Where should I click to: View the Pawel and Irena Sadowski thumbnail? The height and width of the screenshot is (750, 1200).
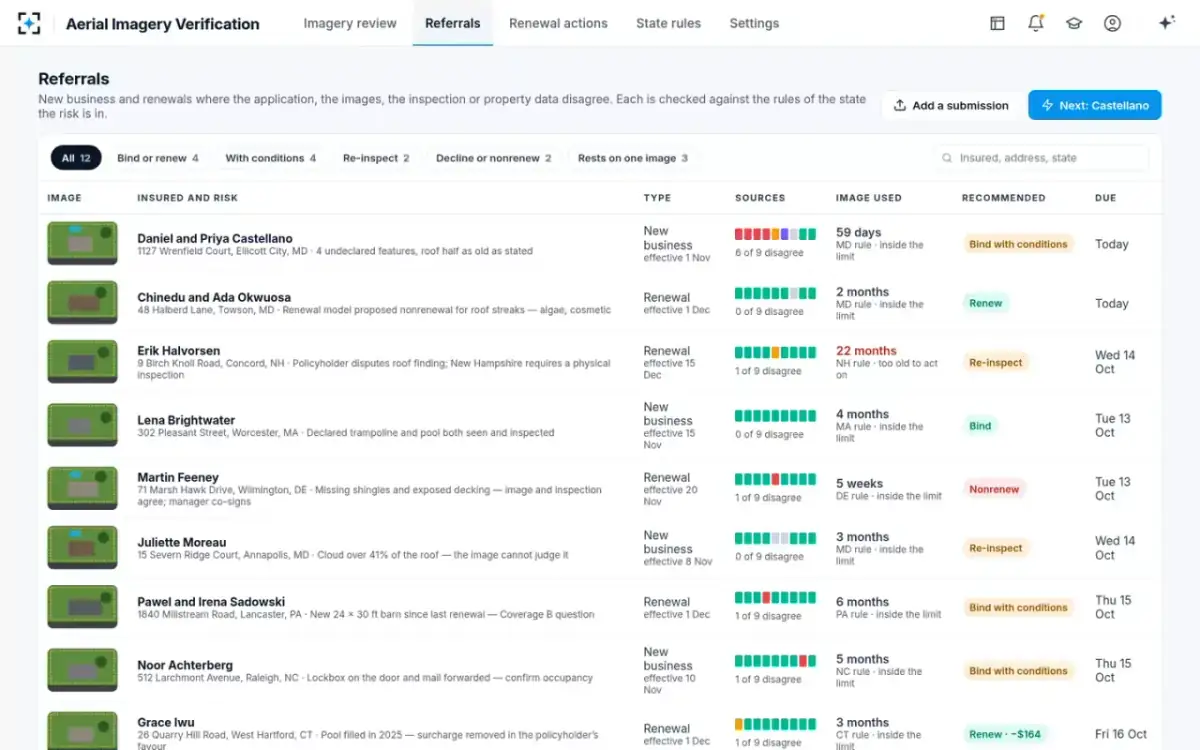coord(82,607)
